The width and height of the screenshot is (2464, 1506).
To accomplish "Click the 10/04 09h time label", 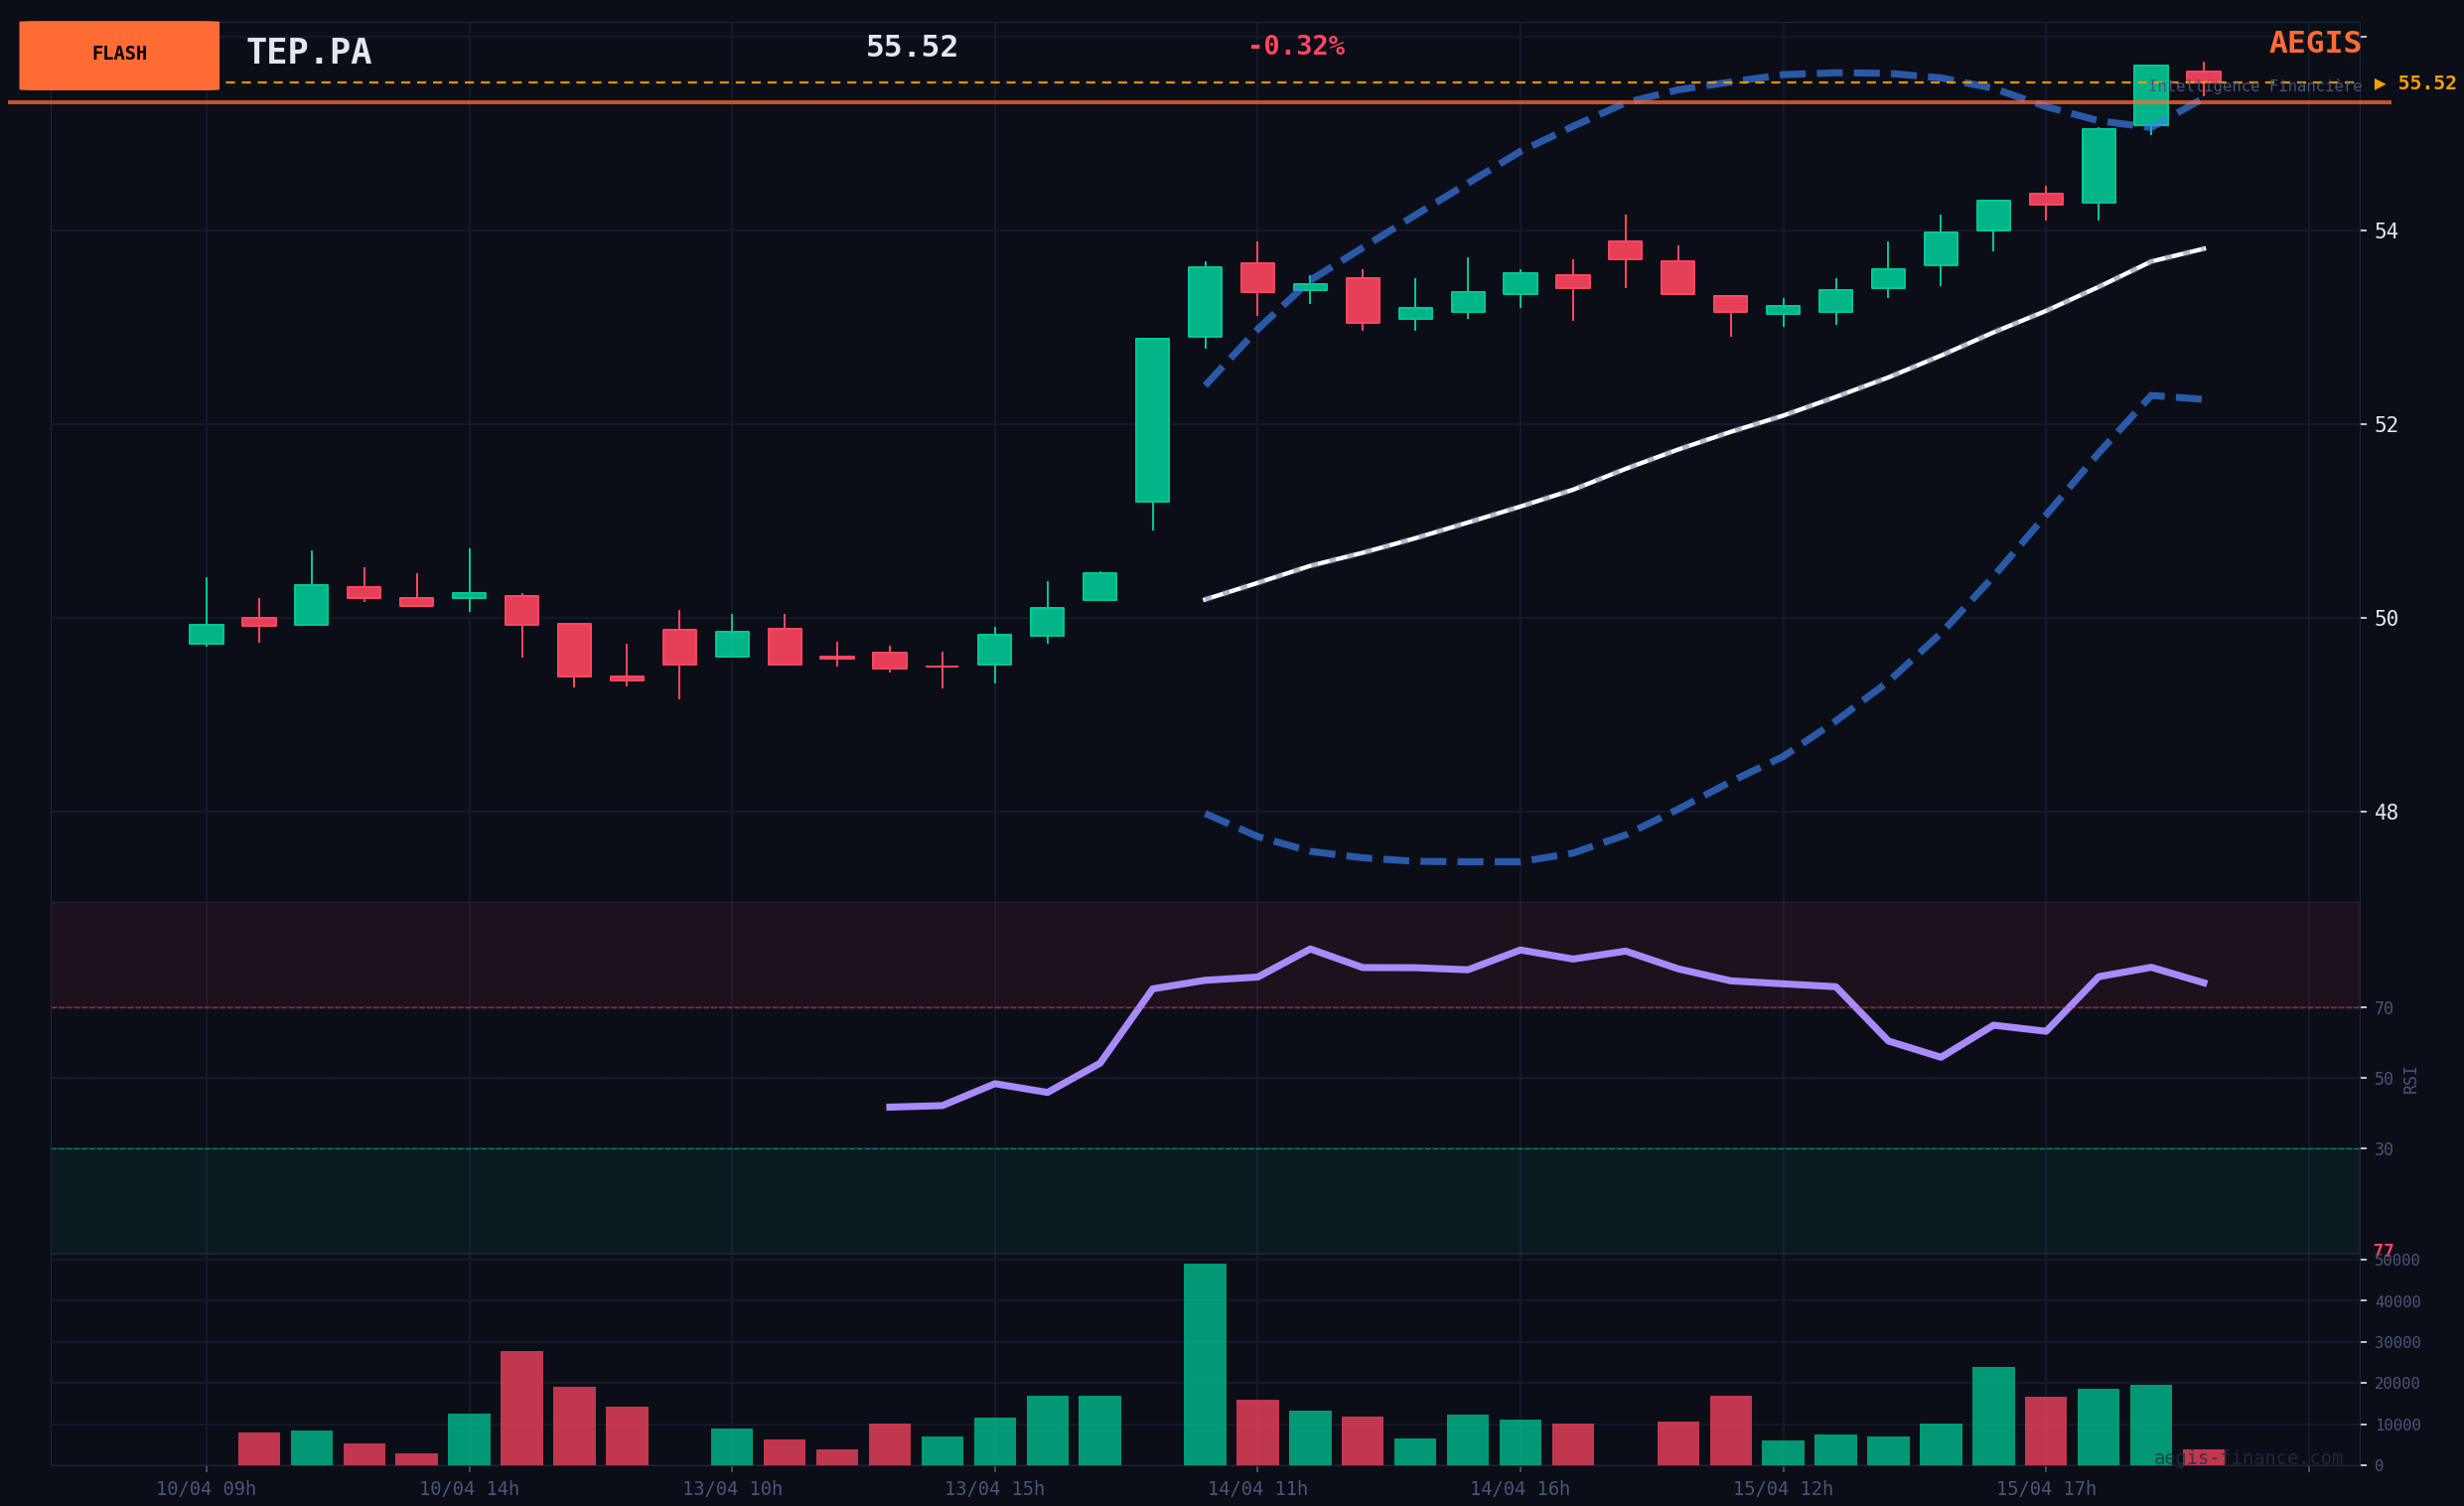I will (206, 1489).
